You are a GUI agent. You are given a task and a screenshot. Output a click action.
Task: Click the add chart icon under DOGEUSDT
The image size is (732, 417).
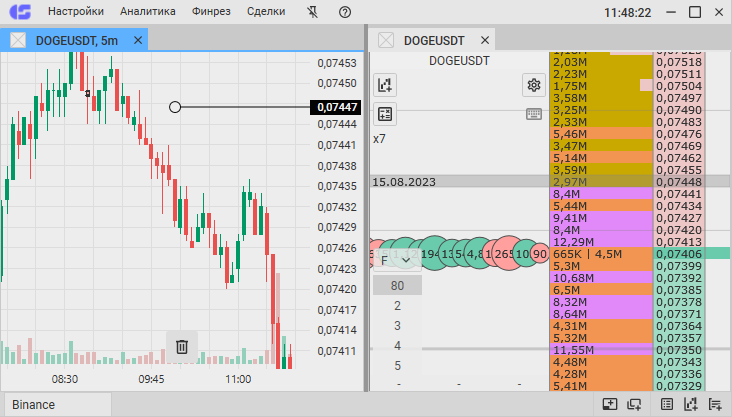[385, 85]
